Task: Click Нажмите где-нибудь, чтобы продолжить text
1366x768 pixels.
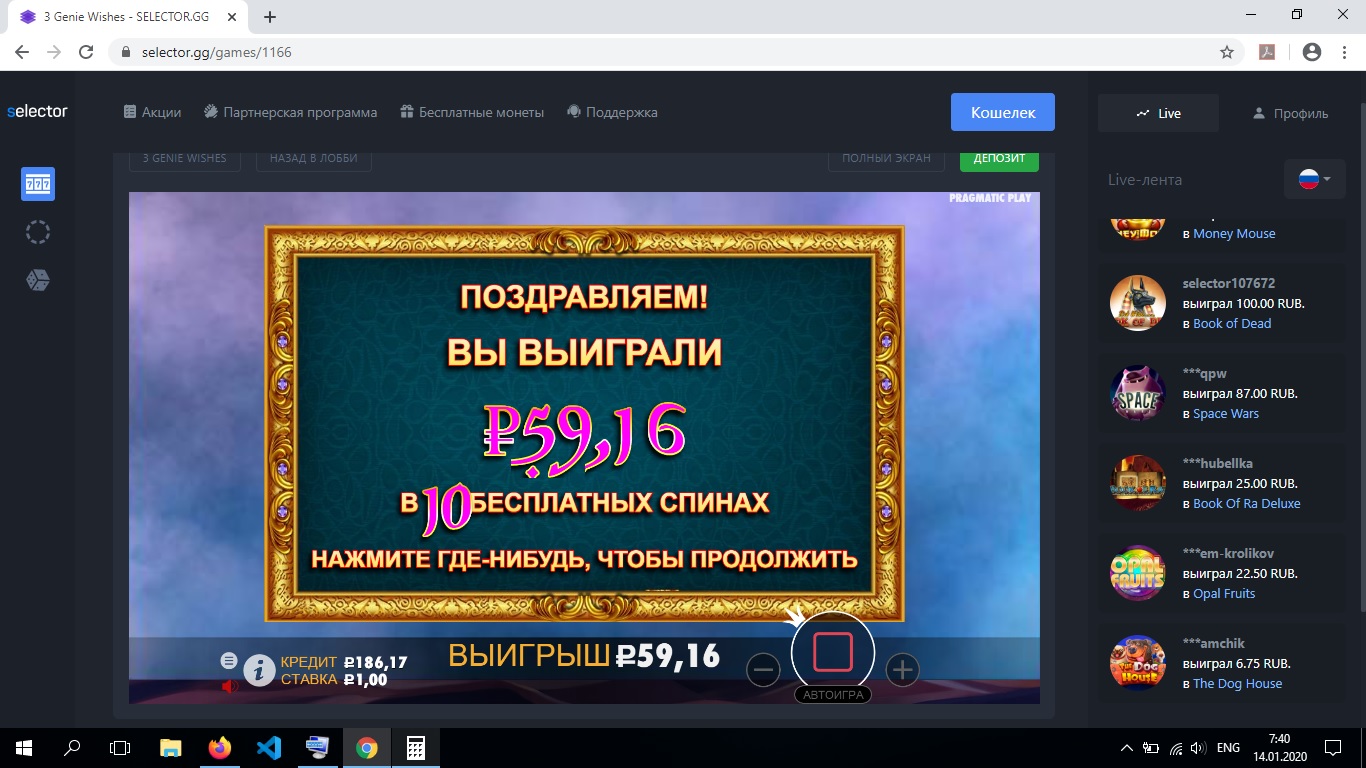Action: click(x=584, y=559)
